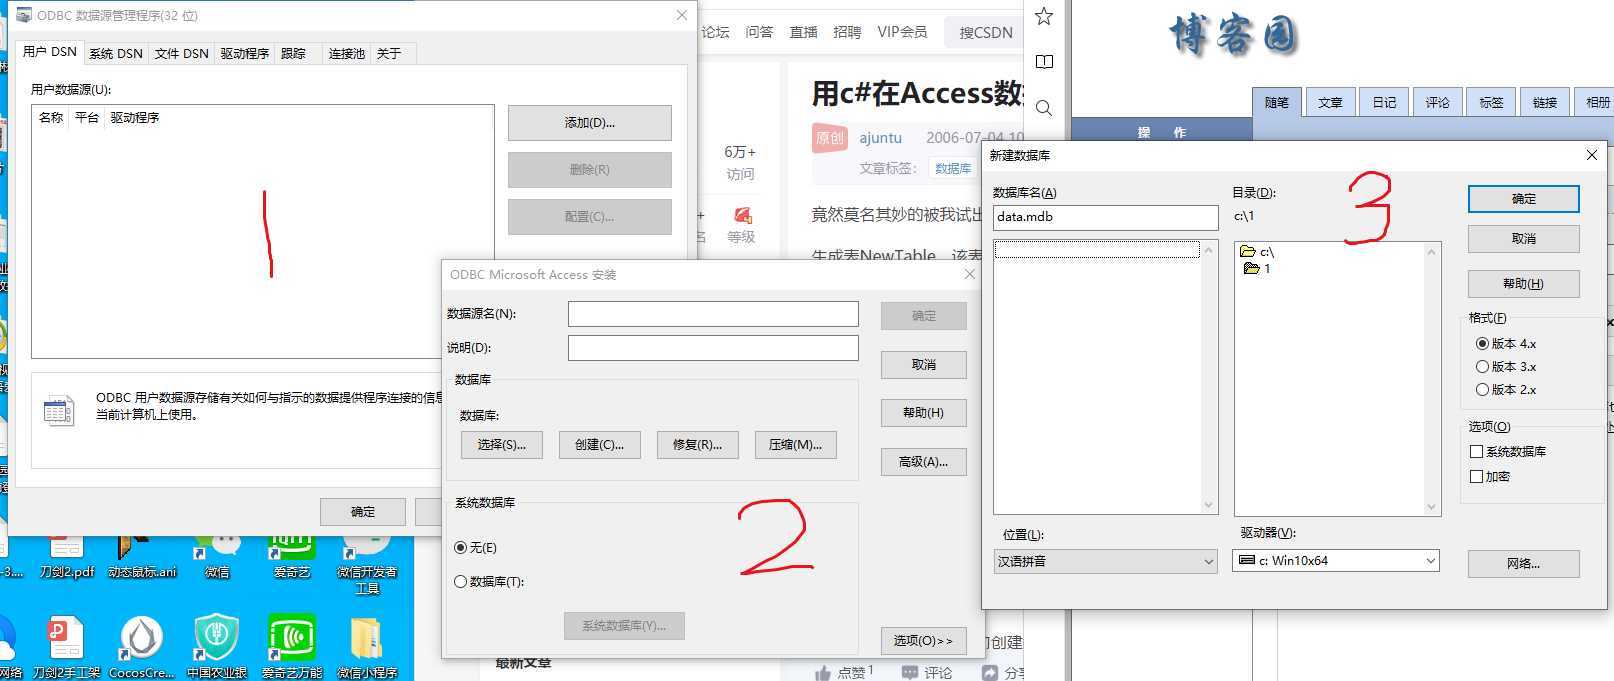The height and width of the screenshot is (681, 1614).
Task: Click 压缩(M)... database button
Action: click(x=796, y=444)
